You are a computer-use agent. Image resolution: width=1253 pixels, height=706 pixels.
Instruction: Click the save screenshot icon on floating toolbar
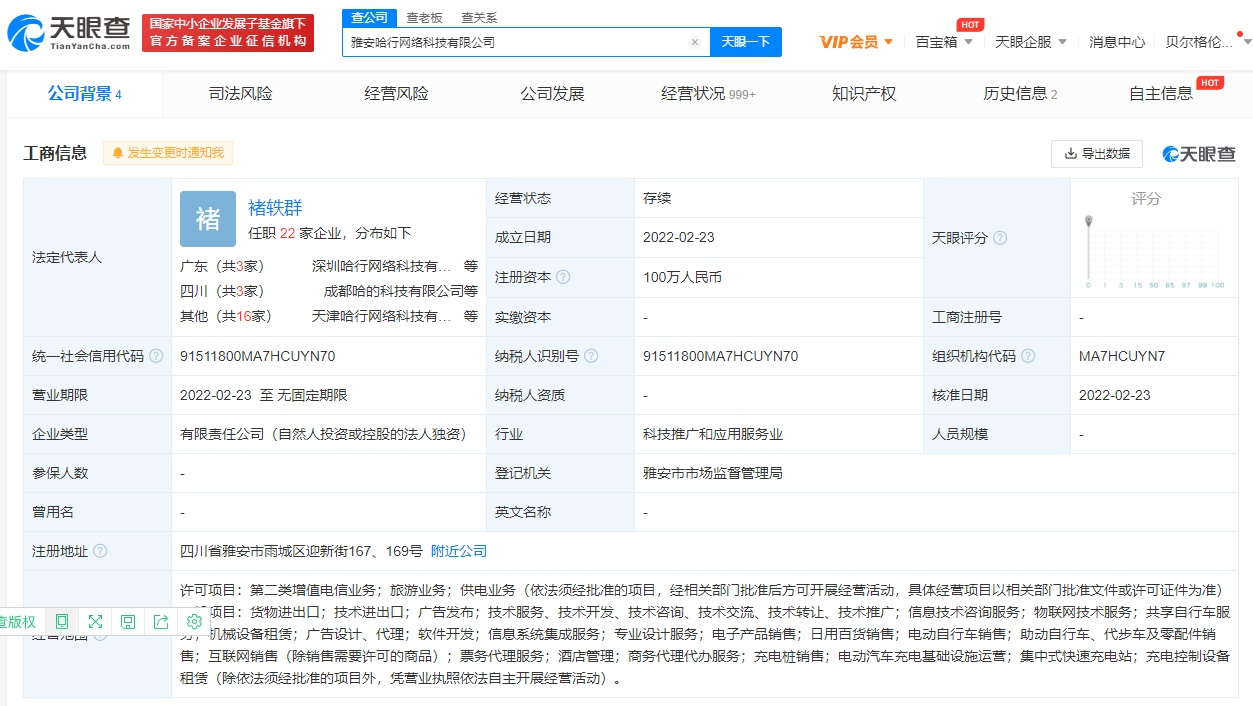pos(128,621)
